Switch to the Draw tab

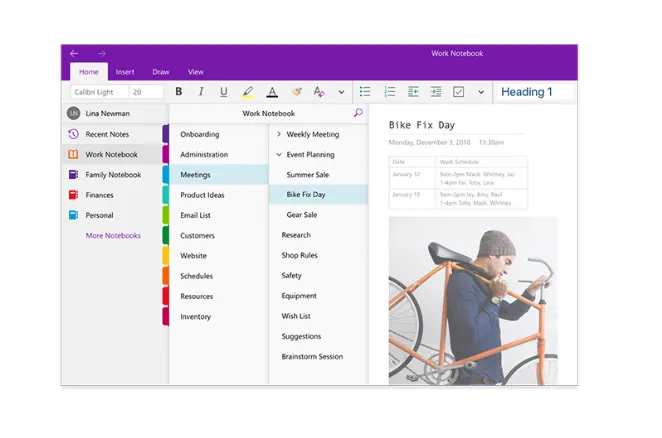click(x=161, y=72)
